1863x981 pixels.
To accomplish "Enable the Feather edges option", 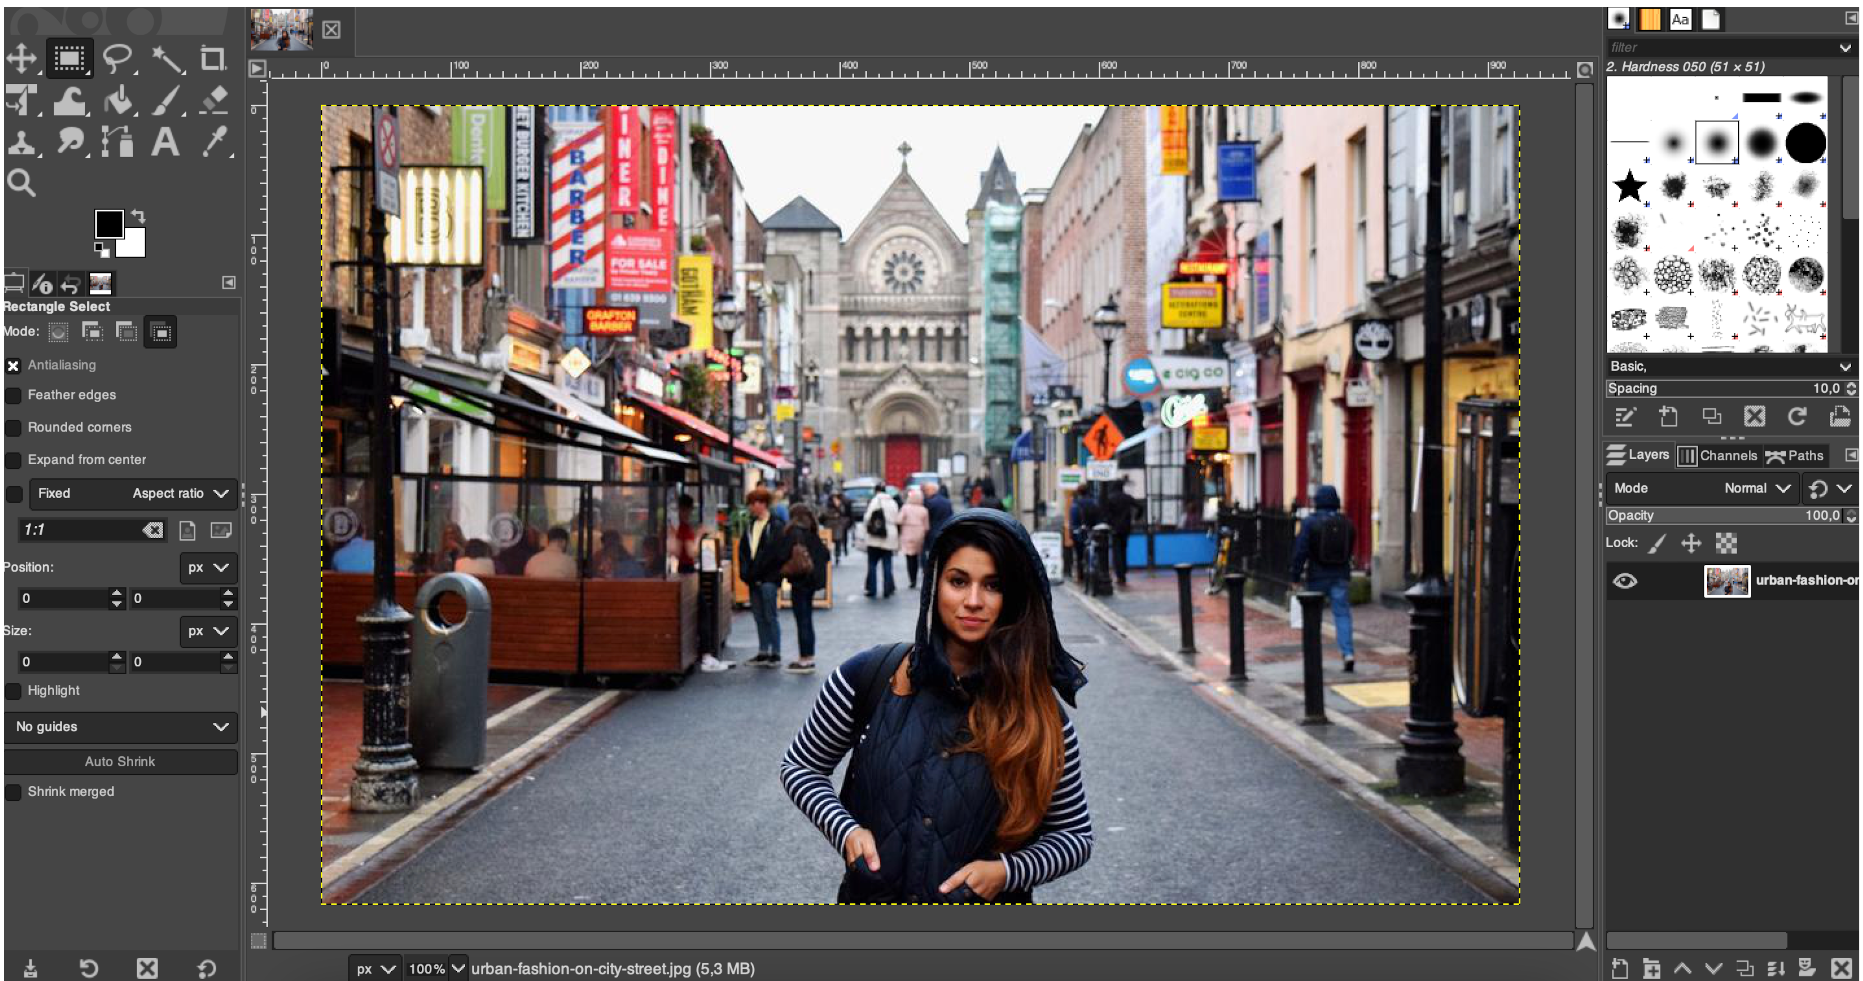I will [14, 395].
